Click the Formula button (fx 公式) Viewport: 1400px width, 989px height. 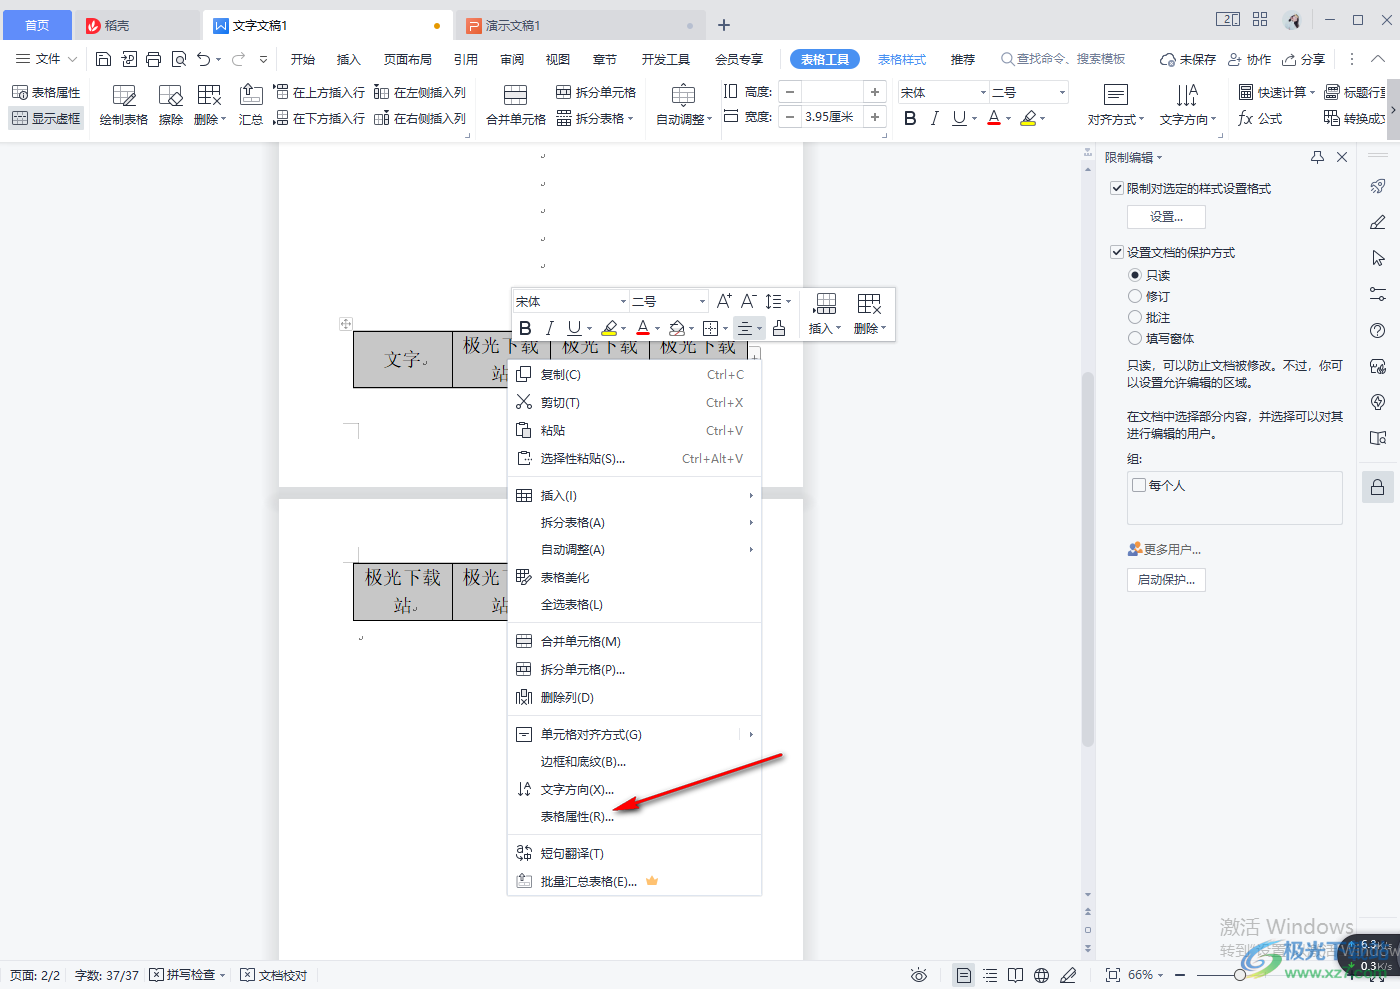click(1260, 118)
